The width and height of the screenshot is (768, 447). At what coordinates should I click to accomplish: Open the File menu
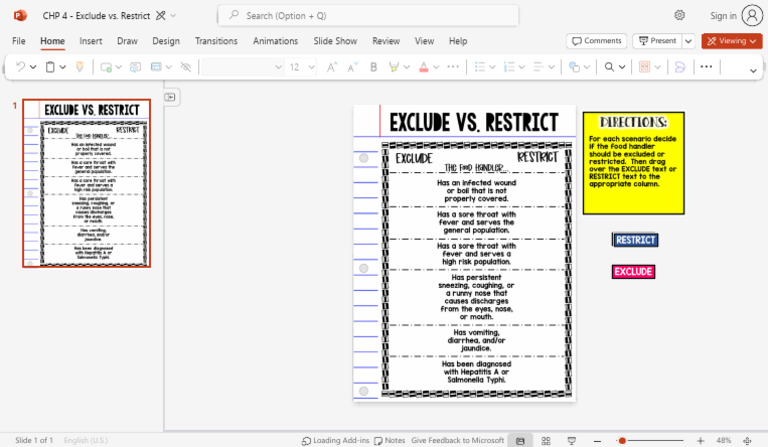(x=19, y=41)
